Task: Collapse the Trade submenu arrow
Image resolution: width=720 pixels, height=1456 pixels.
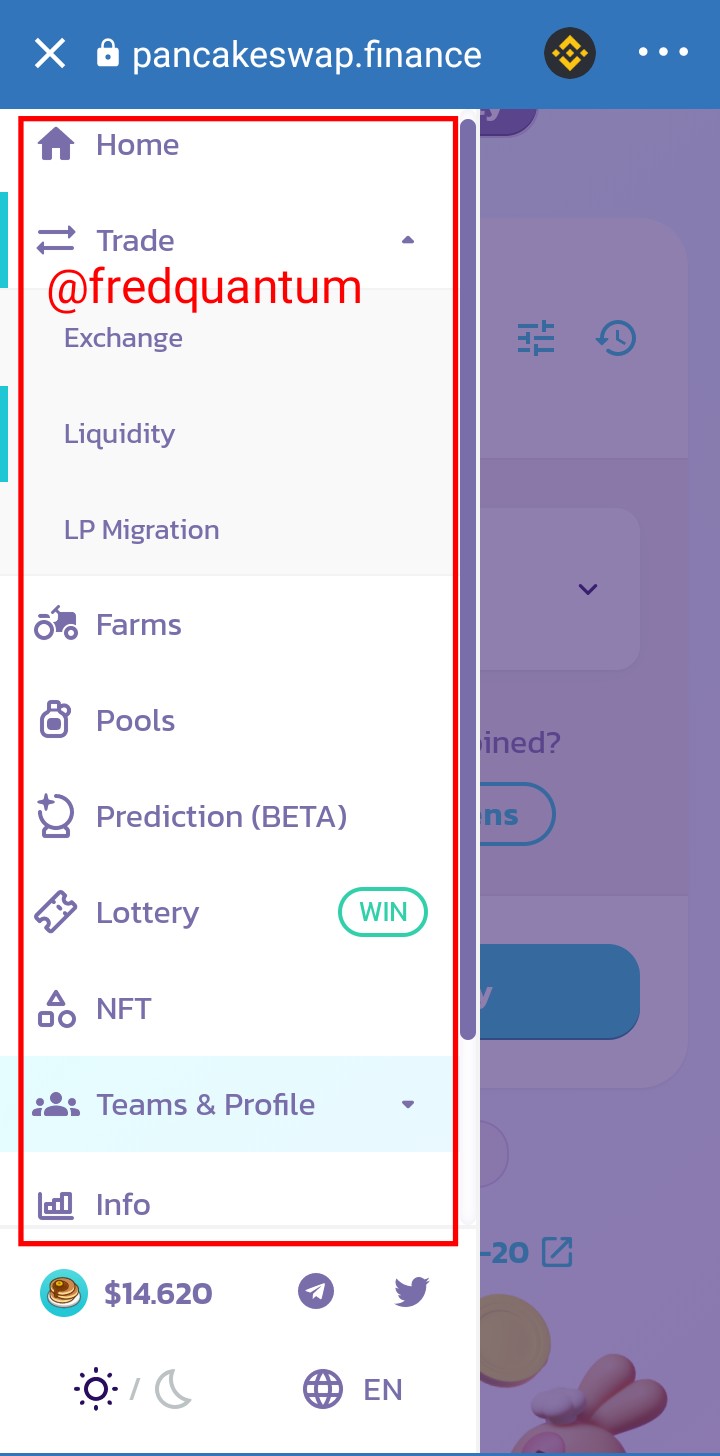Action: 407,240
